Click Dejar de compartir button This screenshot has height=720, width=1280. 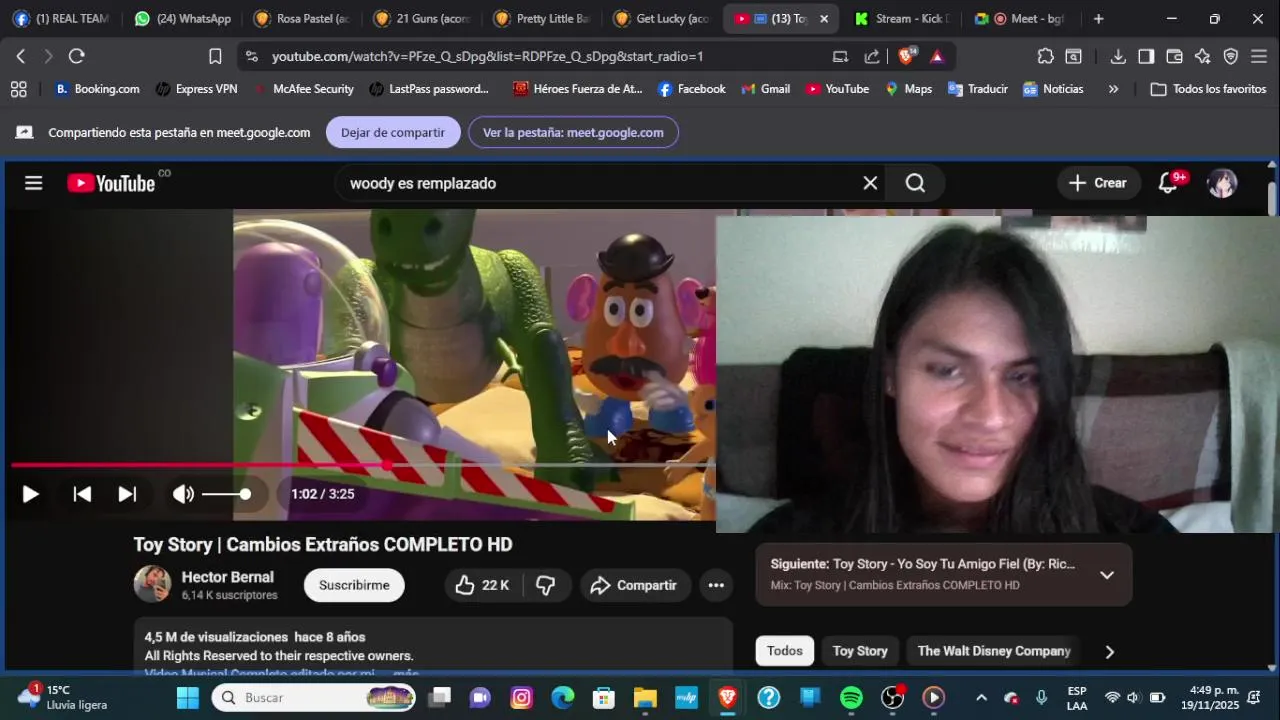point(393,132)
